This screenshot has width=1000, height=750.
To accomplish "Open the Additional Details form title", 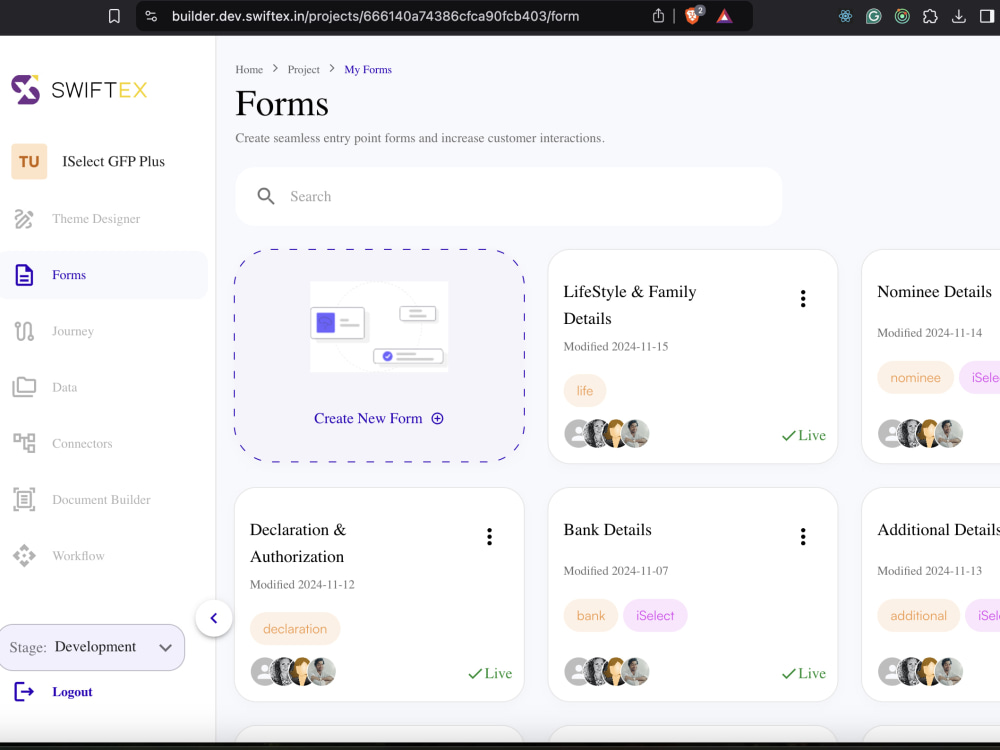I will pyautogui.click(x=938, y=529).
